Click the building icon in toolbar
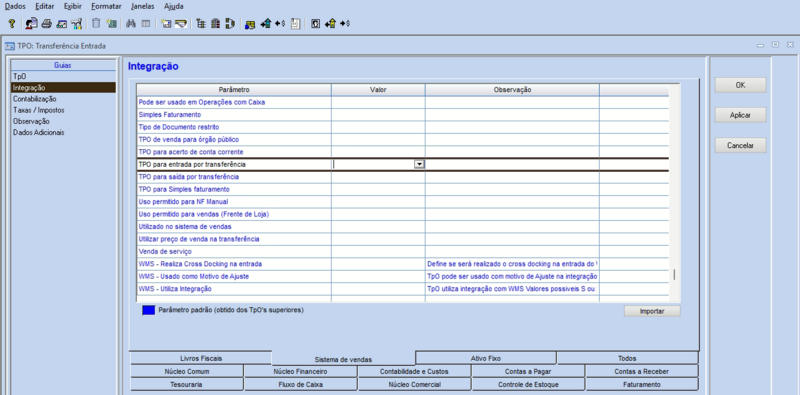The height and width of the screenshot is (395, 800). click(215, 23)
